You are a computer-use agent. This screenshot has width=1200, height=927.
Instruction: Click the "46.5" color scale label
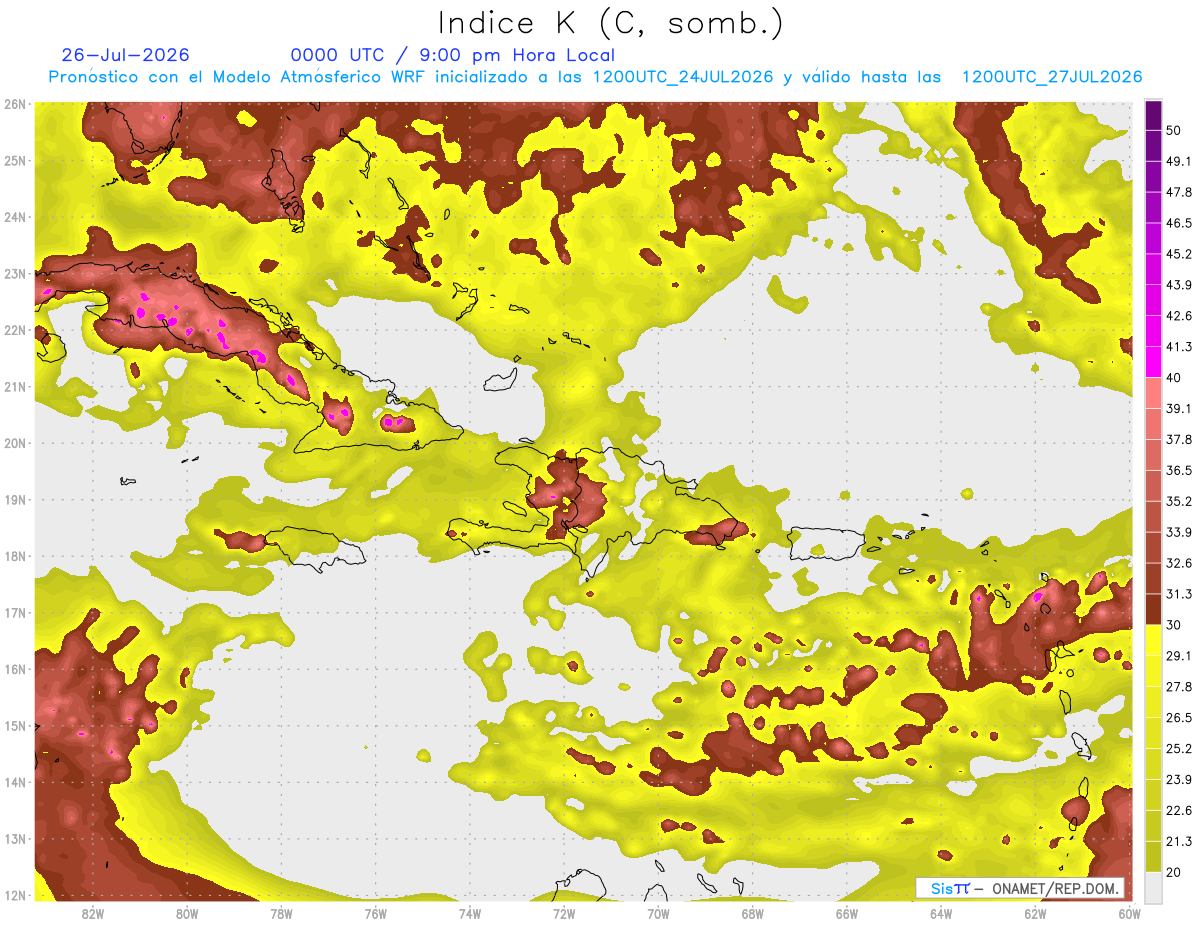(1179, 223)
